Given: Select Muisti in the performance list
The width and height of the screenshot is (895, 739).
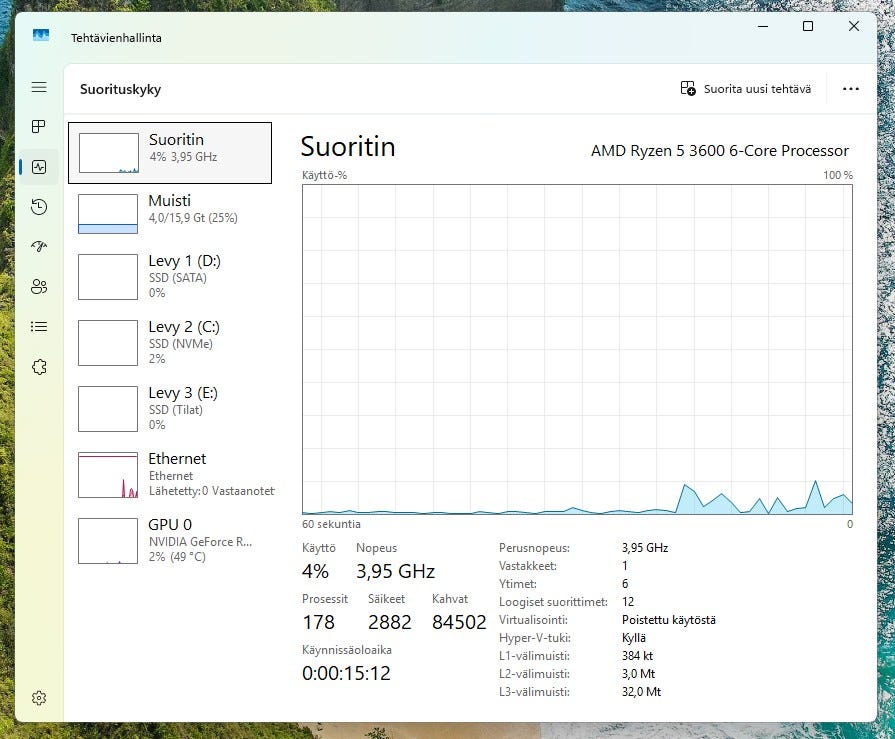Looking at the screenshot, I should click(170, 214).
